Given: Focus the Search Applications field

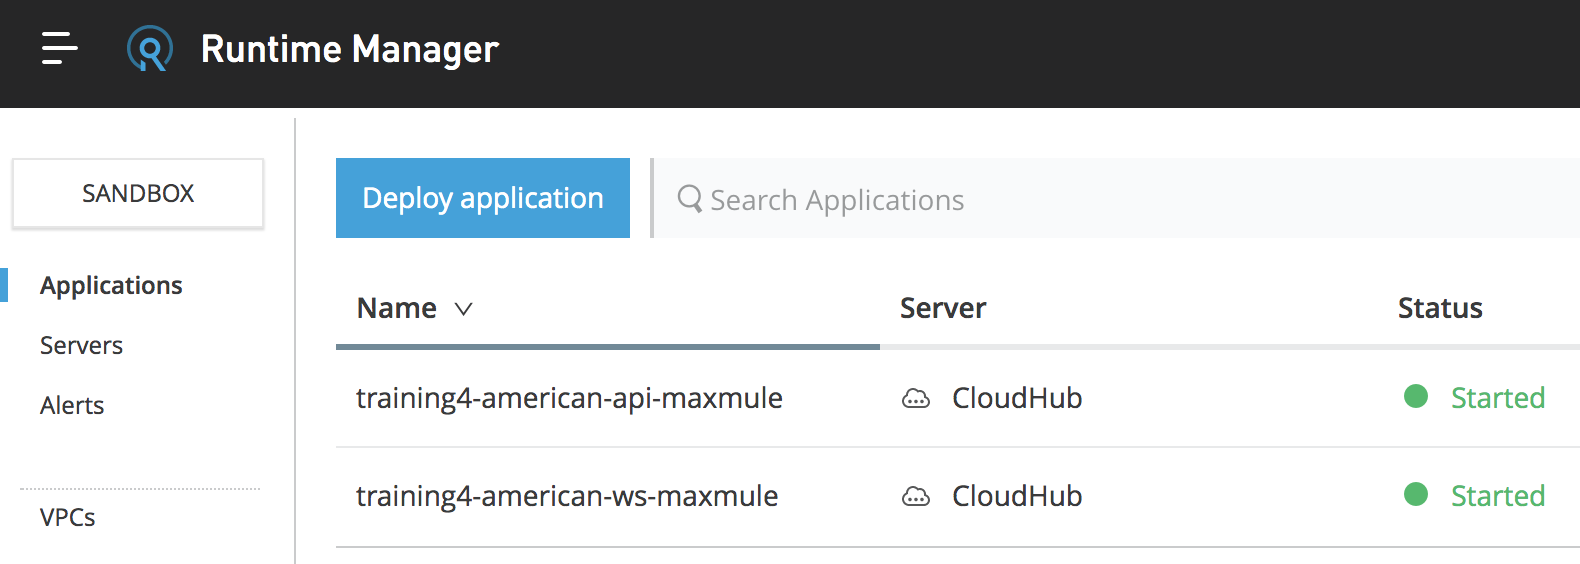Looking at the screenshot, I should point(1117,198).
